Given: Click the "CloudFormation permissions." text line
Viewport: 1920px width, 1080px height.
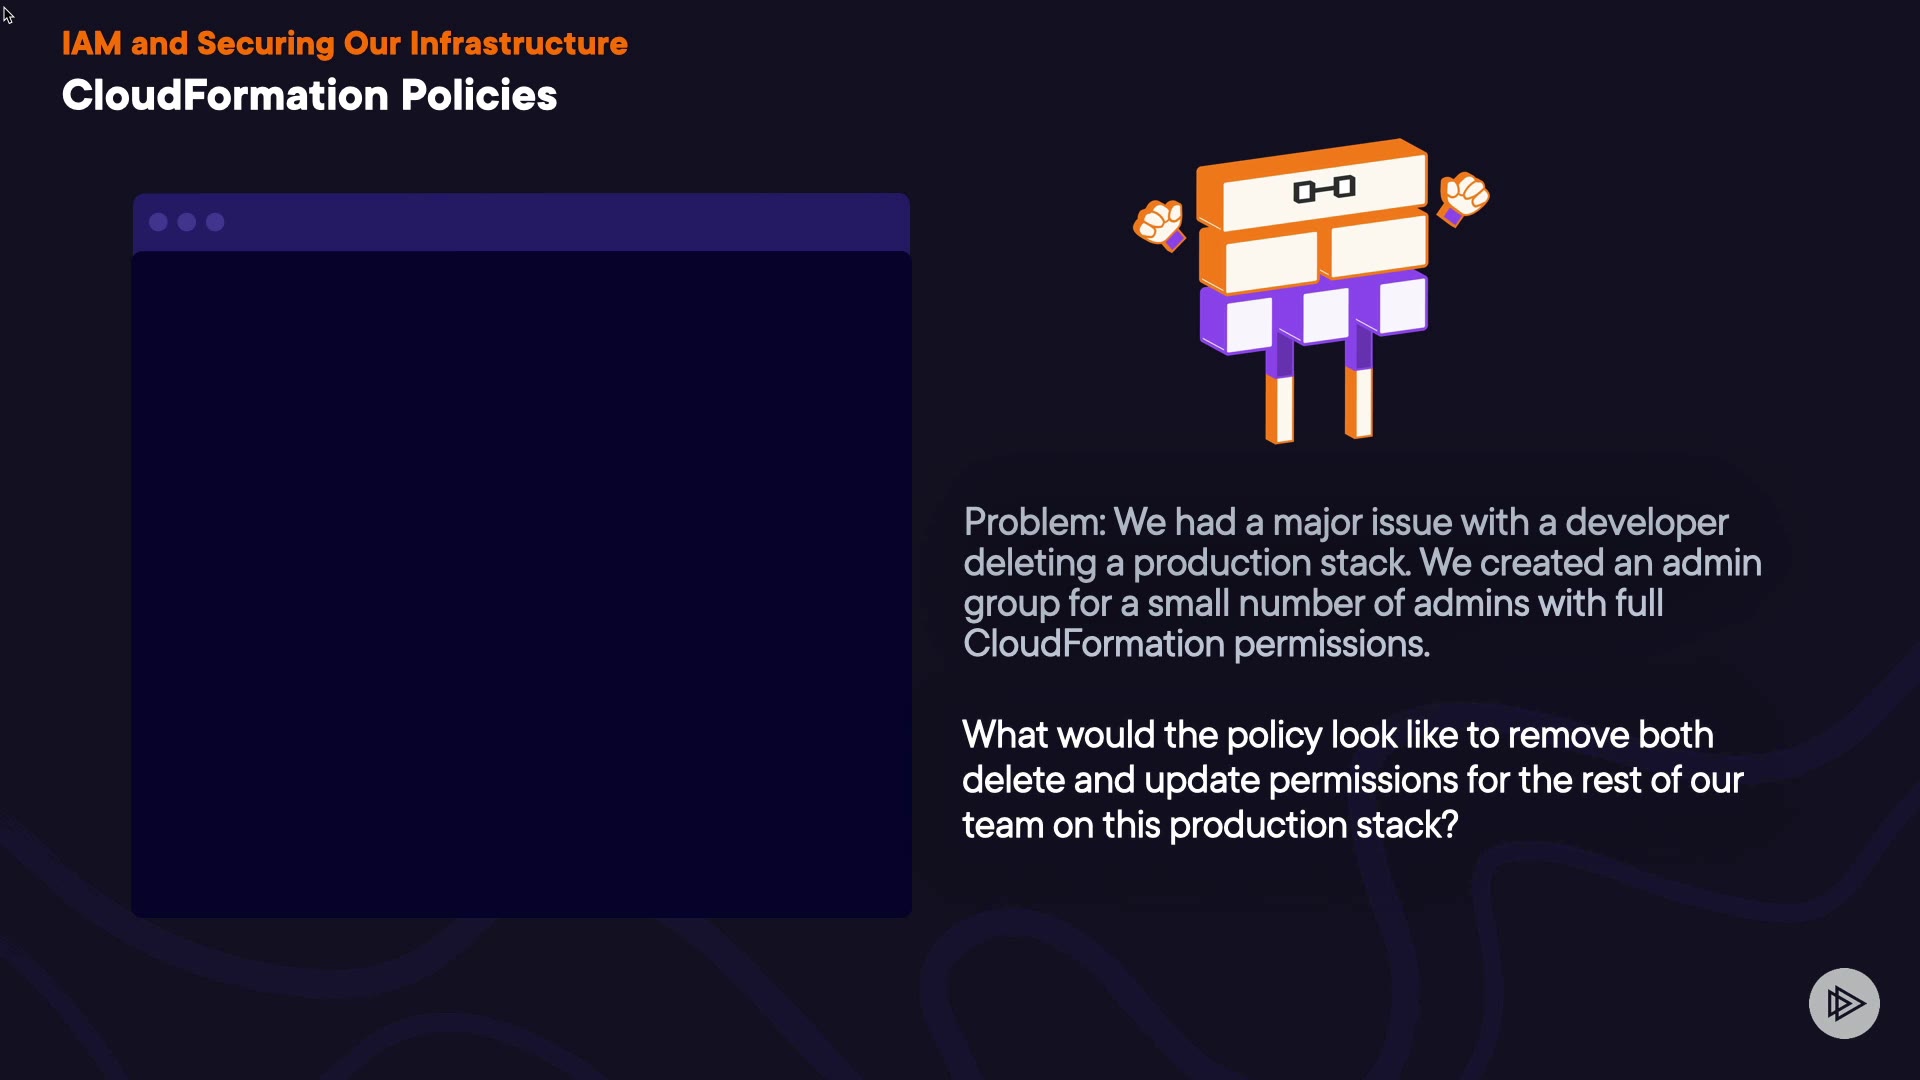Looking at the screenshot, I should (1196, 644).
